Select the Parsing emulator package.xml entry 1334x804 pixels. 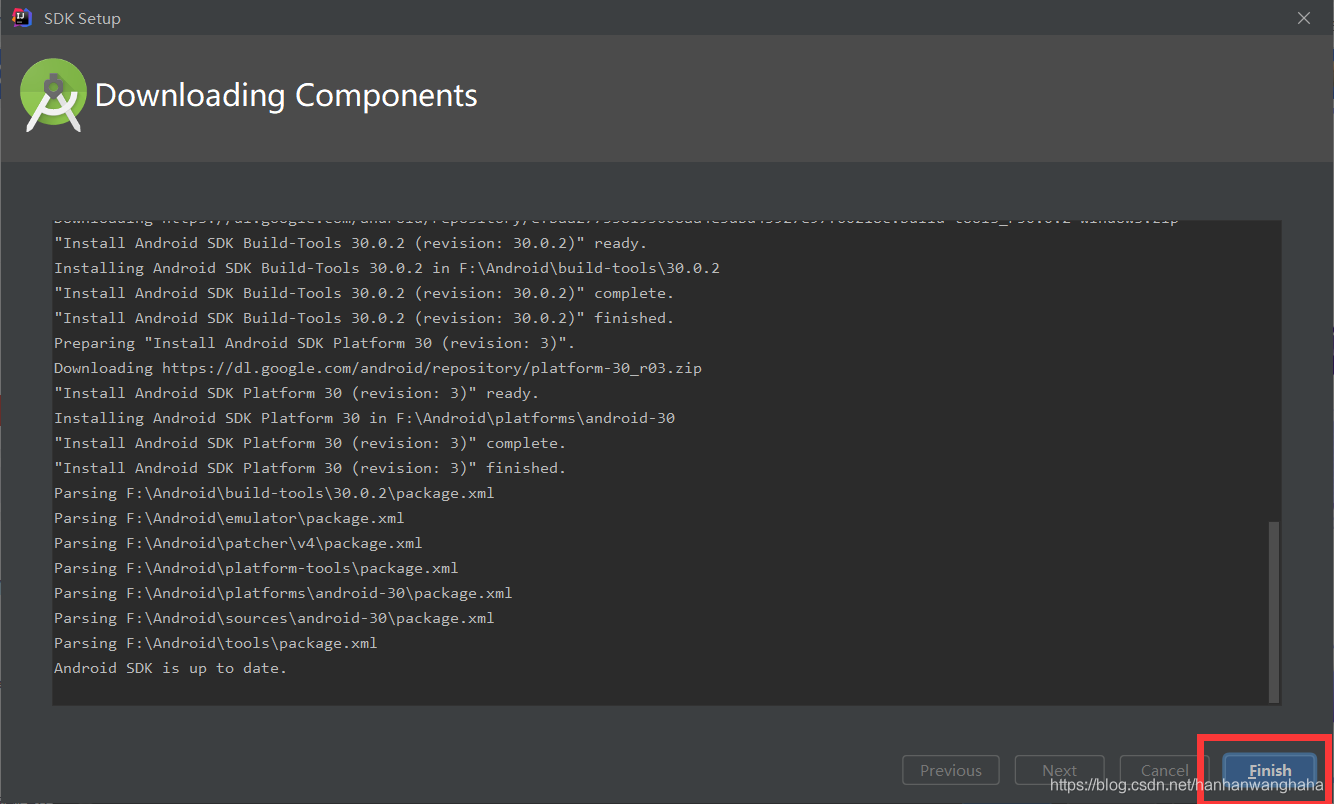(x=229, y=517)
